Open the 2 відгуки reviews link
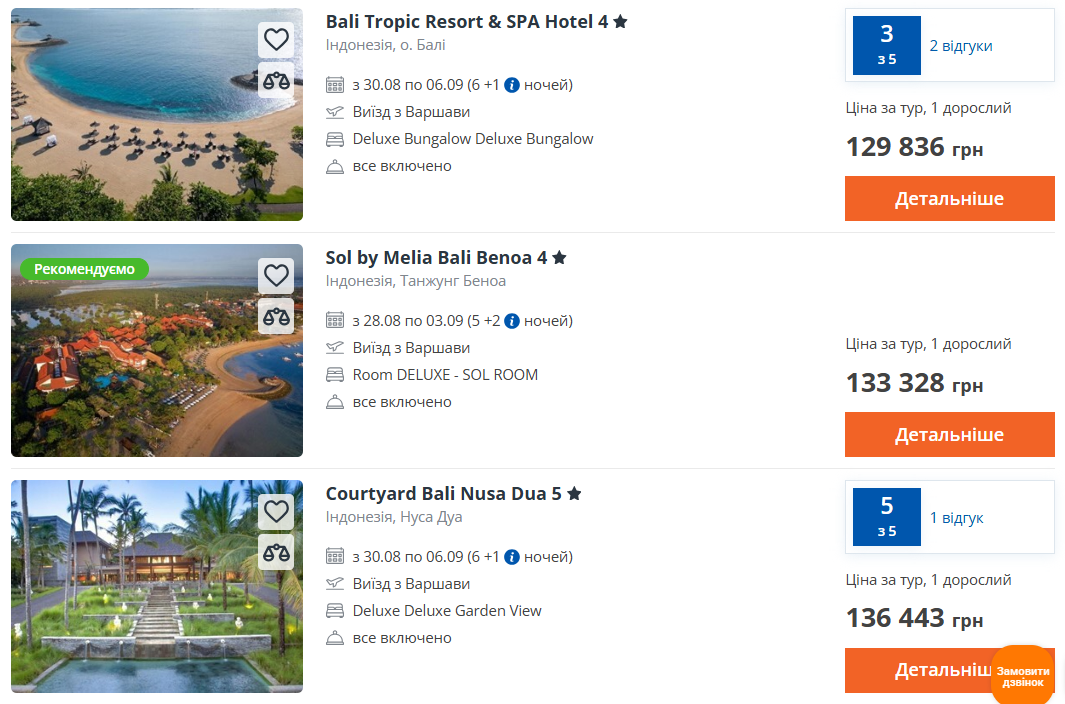Viewport: 1065px width, 704px height. (960, 46)
